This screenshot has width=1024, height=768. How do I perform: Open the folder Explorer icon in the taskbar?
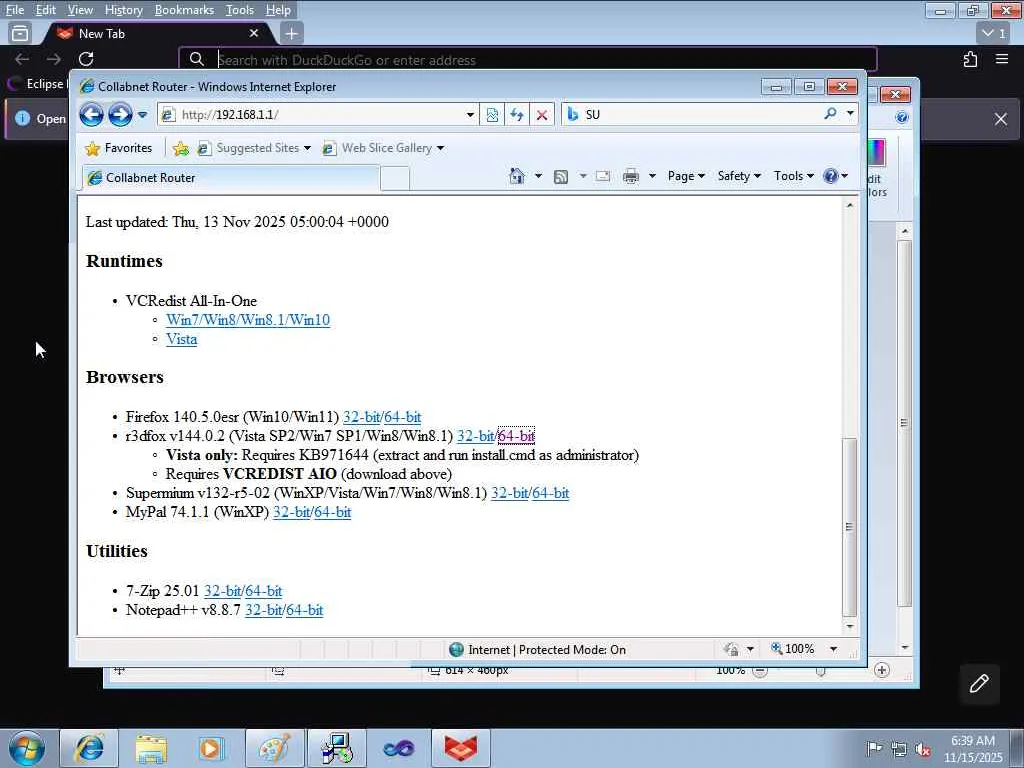[151, 748]
